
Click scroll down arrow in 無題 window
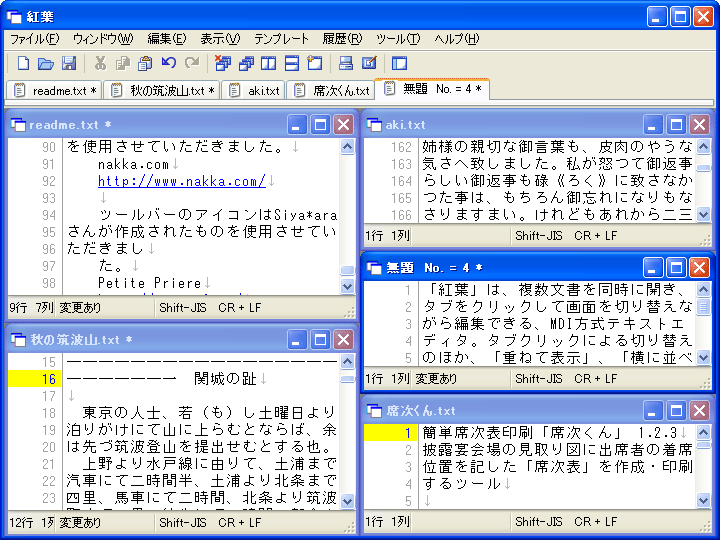coord(703,357)
